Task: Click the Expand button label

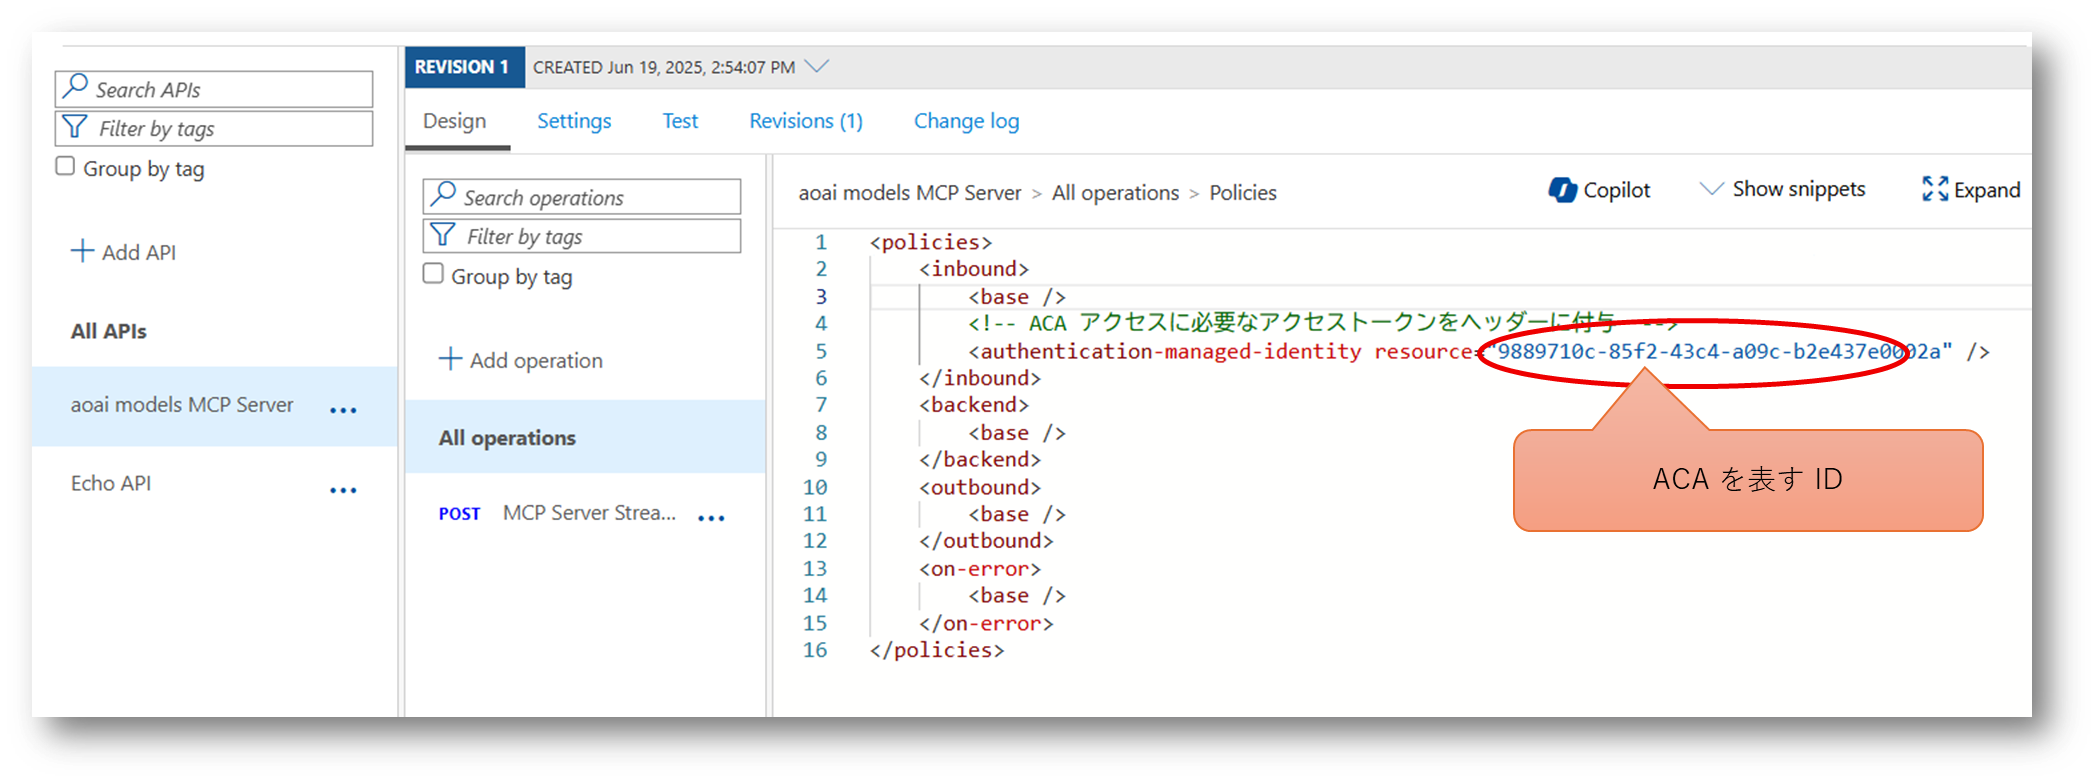Action: tap(1987, 190)
